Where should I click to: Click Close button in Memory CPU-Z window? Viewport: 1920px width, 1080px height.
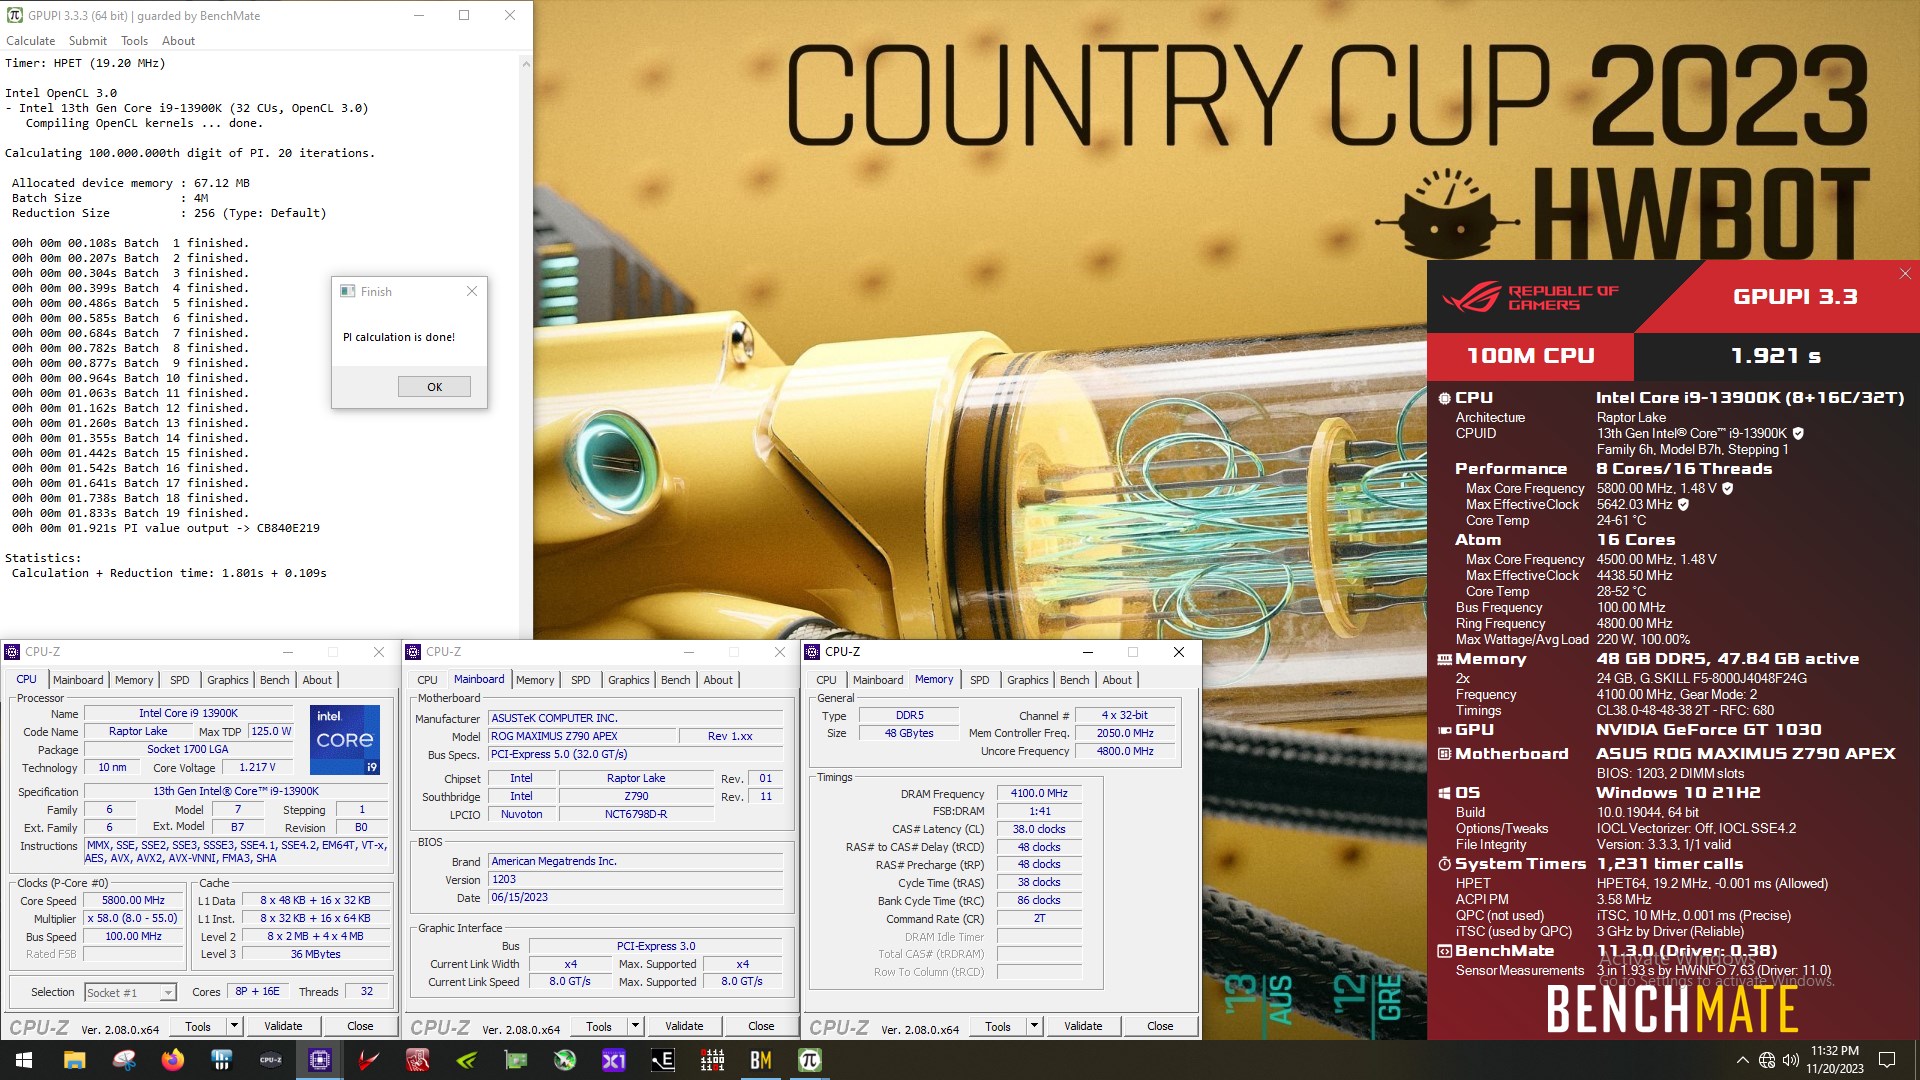tap(1160, 1026)
